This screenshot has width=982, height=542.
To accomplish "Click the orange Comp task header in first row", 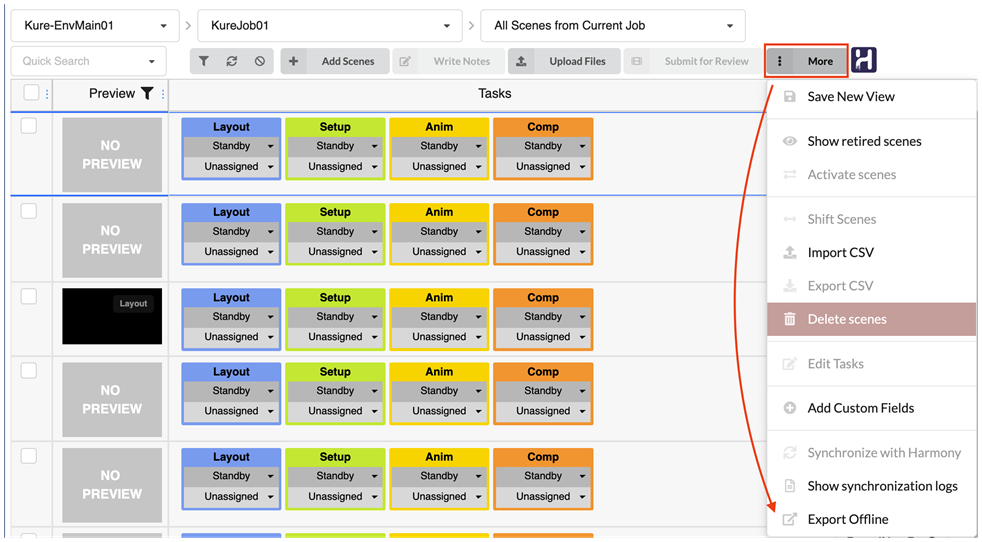I will 543,127.
